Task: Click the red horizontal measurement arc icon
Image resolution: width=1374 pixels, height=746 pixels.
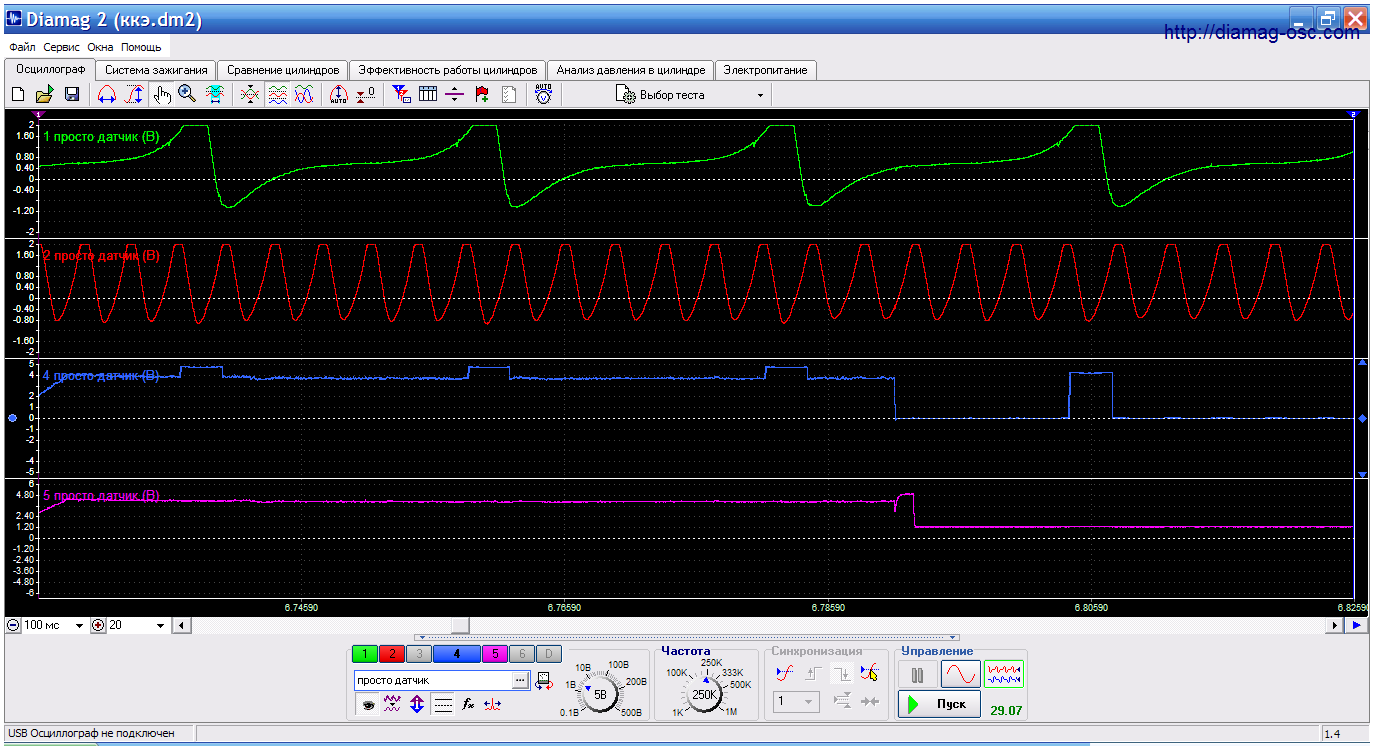Action: pos(106,95)
